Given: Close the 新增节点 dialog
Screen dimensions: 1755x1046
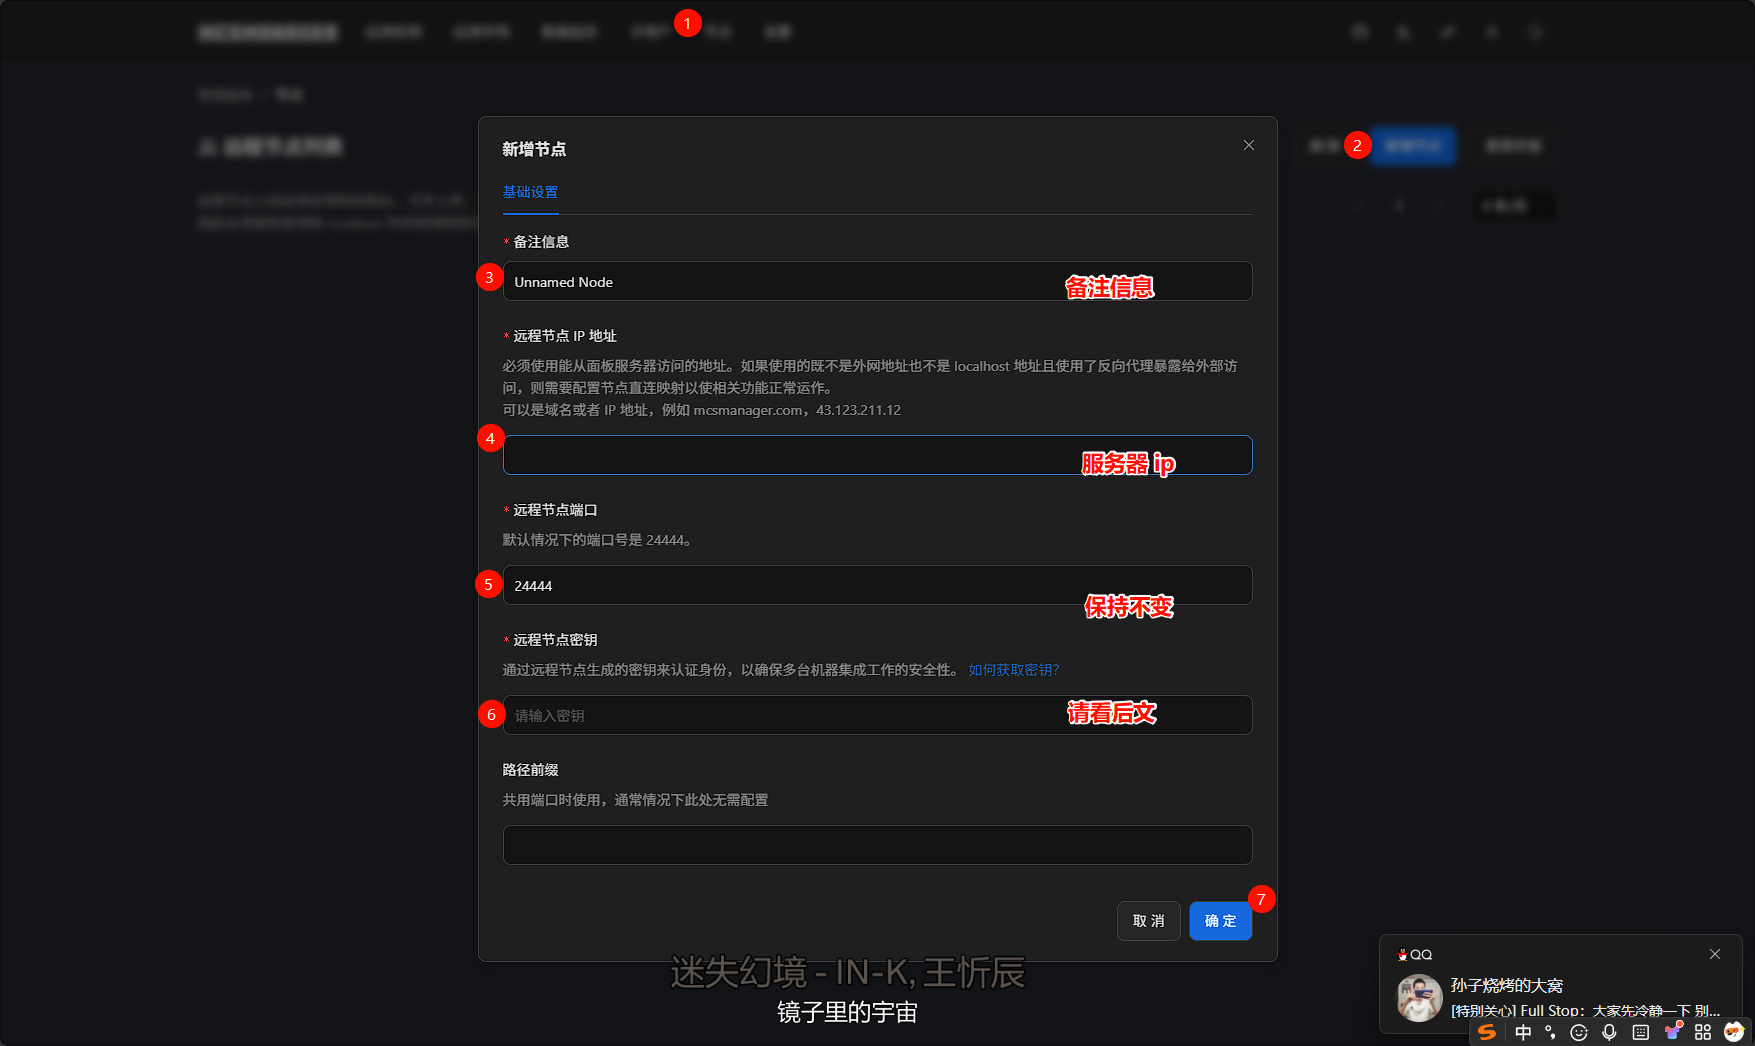Looking at the screenshot, I should (1248, 145).
